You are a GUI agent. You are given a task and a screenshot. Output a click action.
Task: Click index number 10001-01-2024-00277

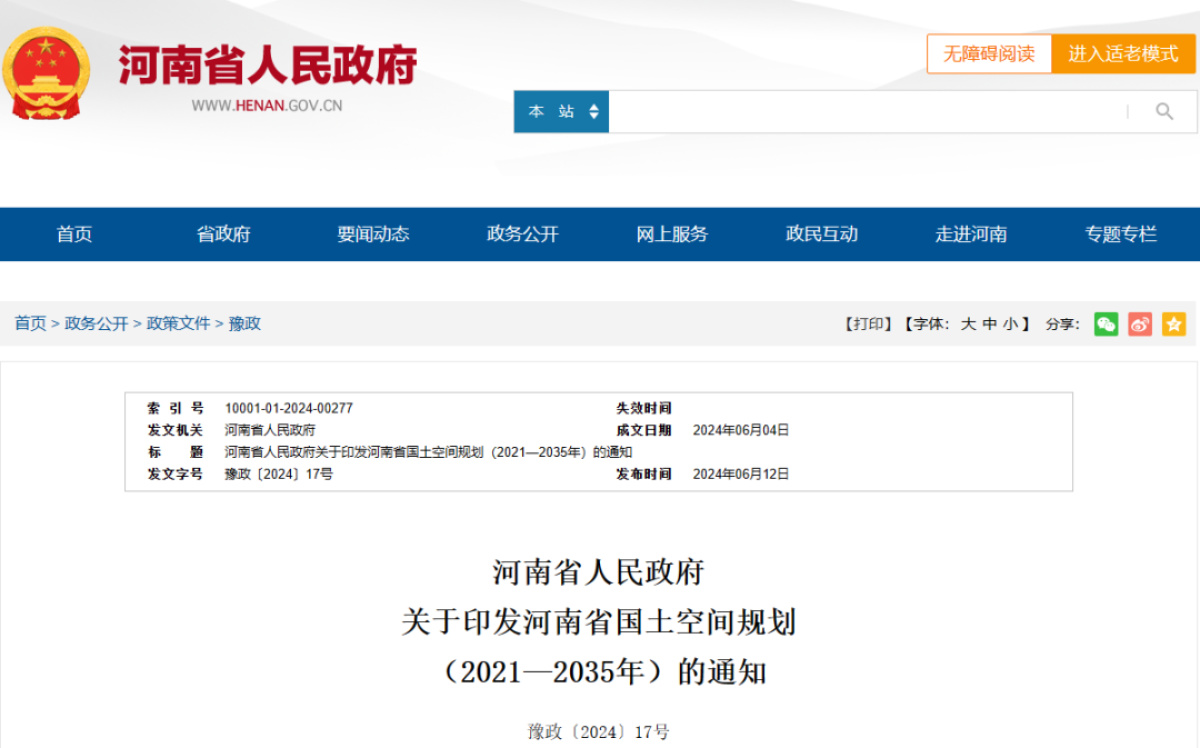[x=289, y=408]
